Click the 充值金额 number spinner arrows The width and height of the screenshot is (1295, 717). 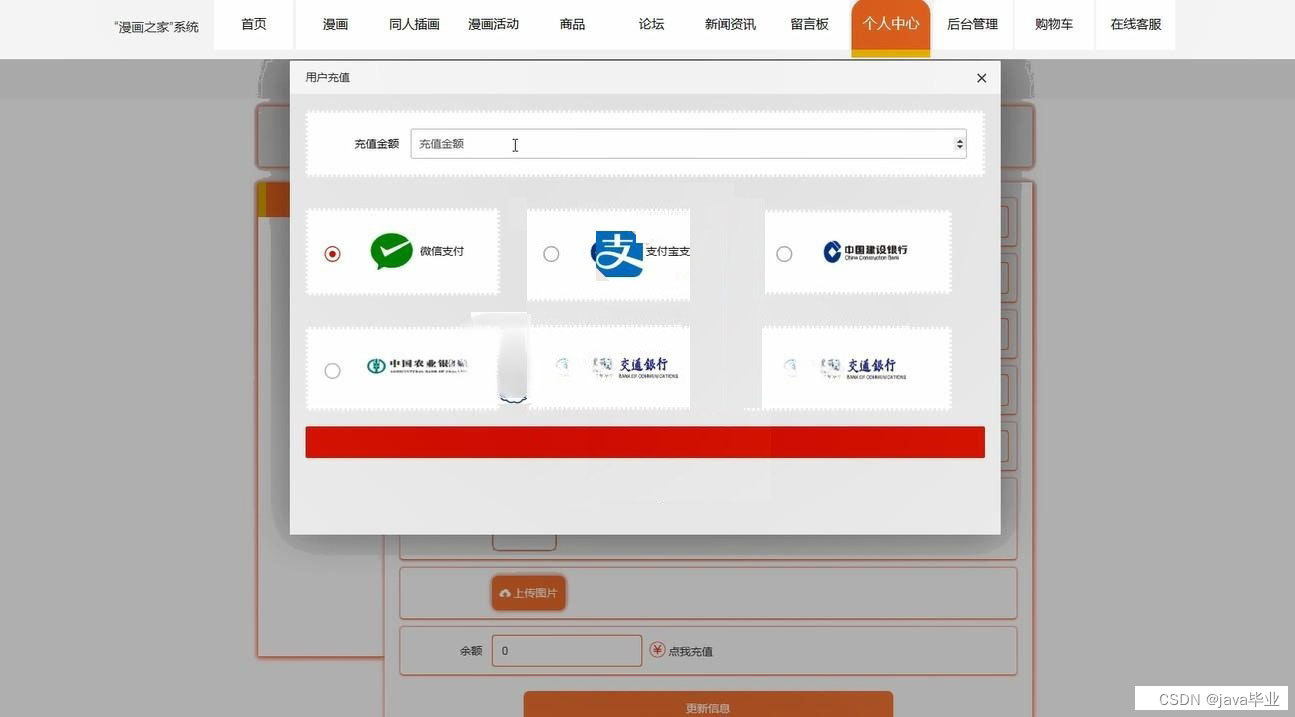(x=960, y=144)
